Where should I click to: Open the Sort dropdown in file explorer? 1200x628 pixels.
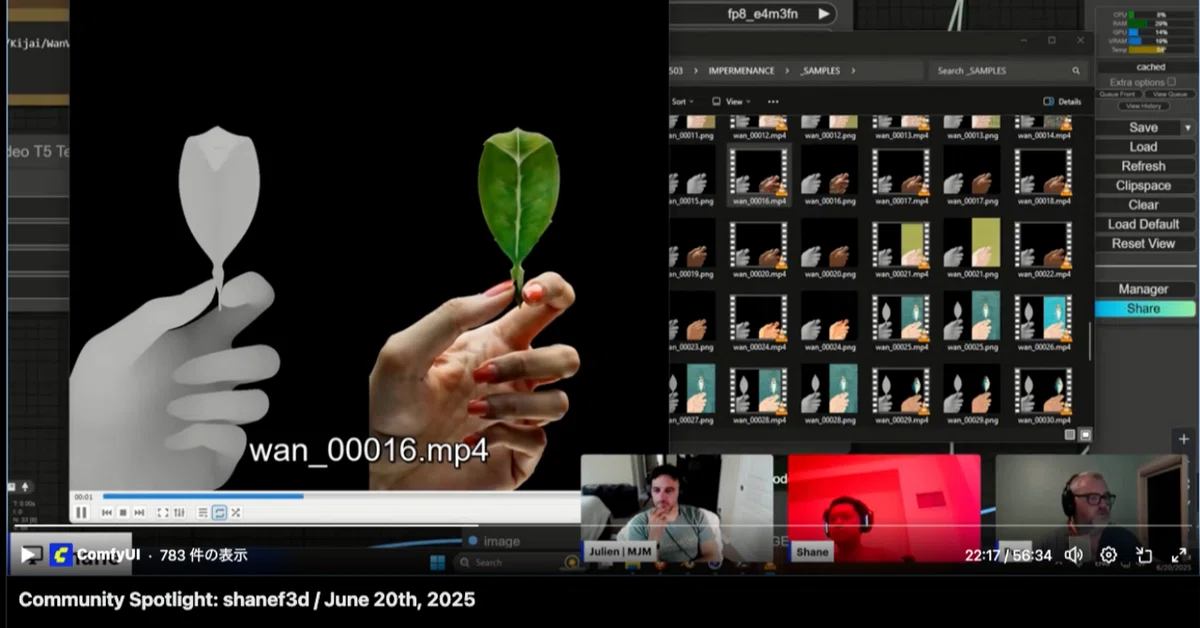[682, 101]
